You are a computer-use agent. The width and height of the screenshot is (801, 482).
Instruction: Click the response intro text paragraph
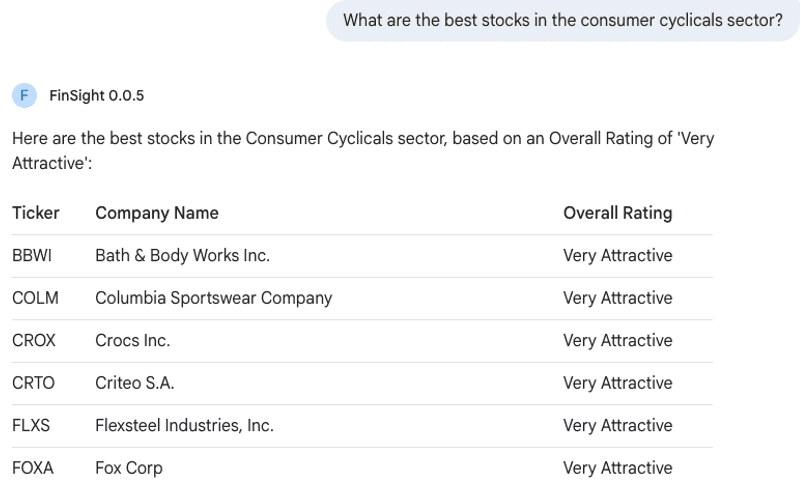[362, 150]
